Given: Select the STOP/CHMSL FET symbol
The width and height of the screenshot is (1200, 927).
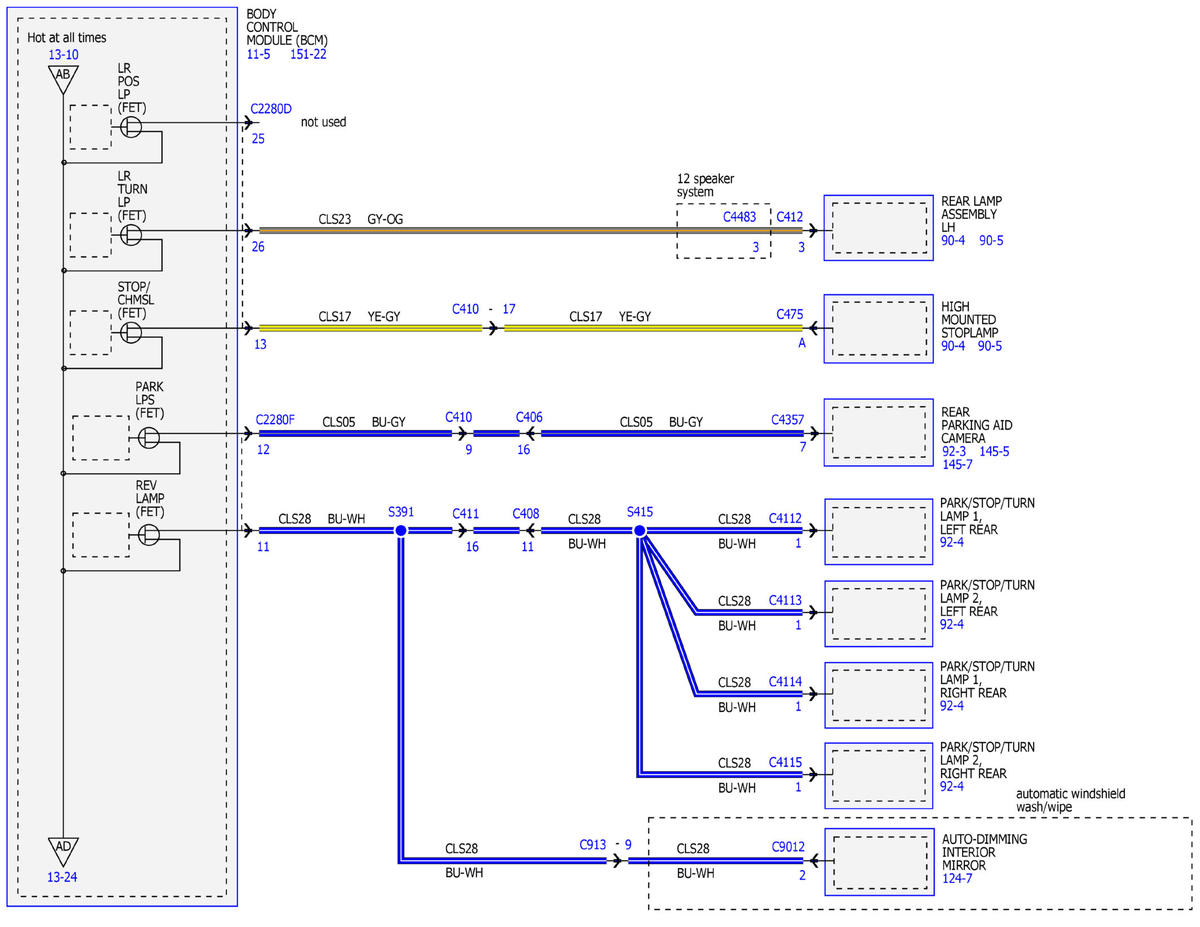Looking at the screenshot, I should (x=131, y=331).
